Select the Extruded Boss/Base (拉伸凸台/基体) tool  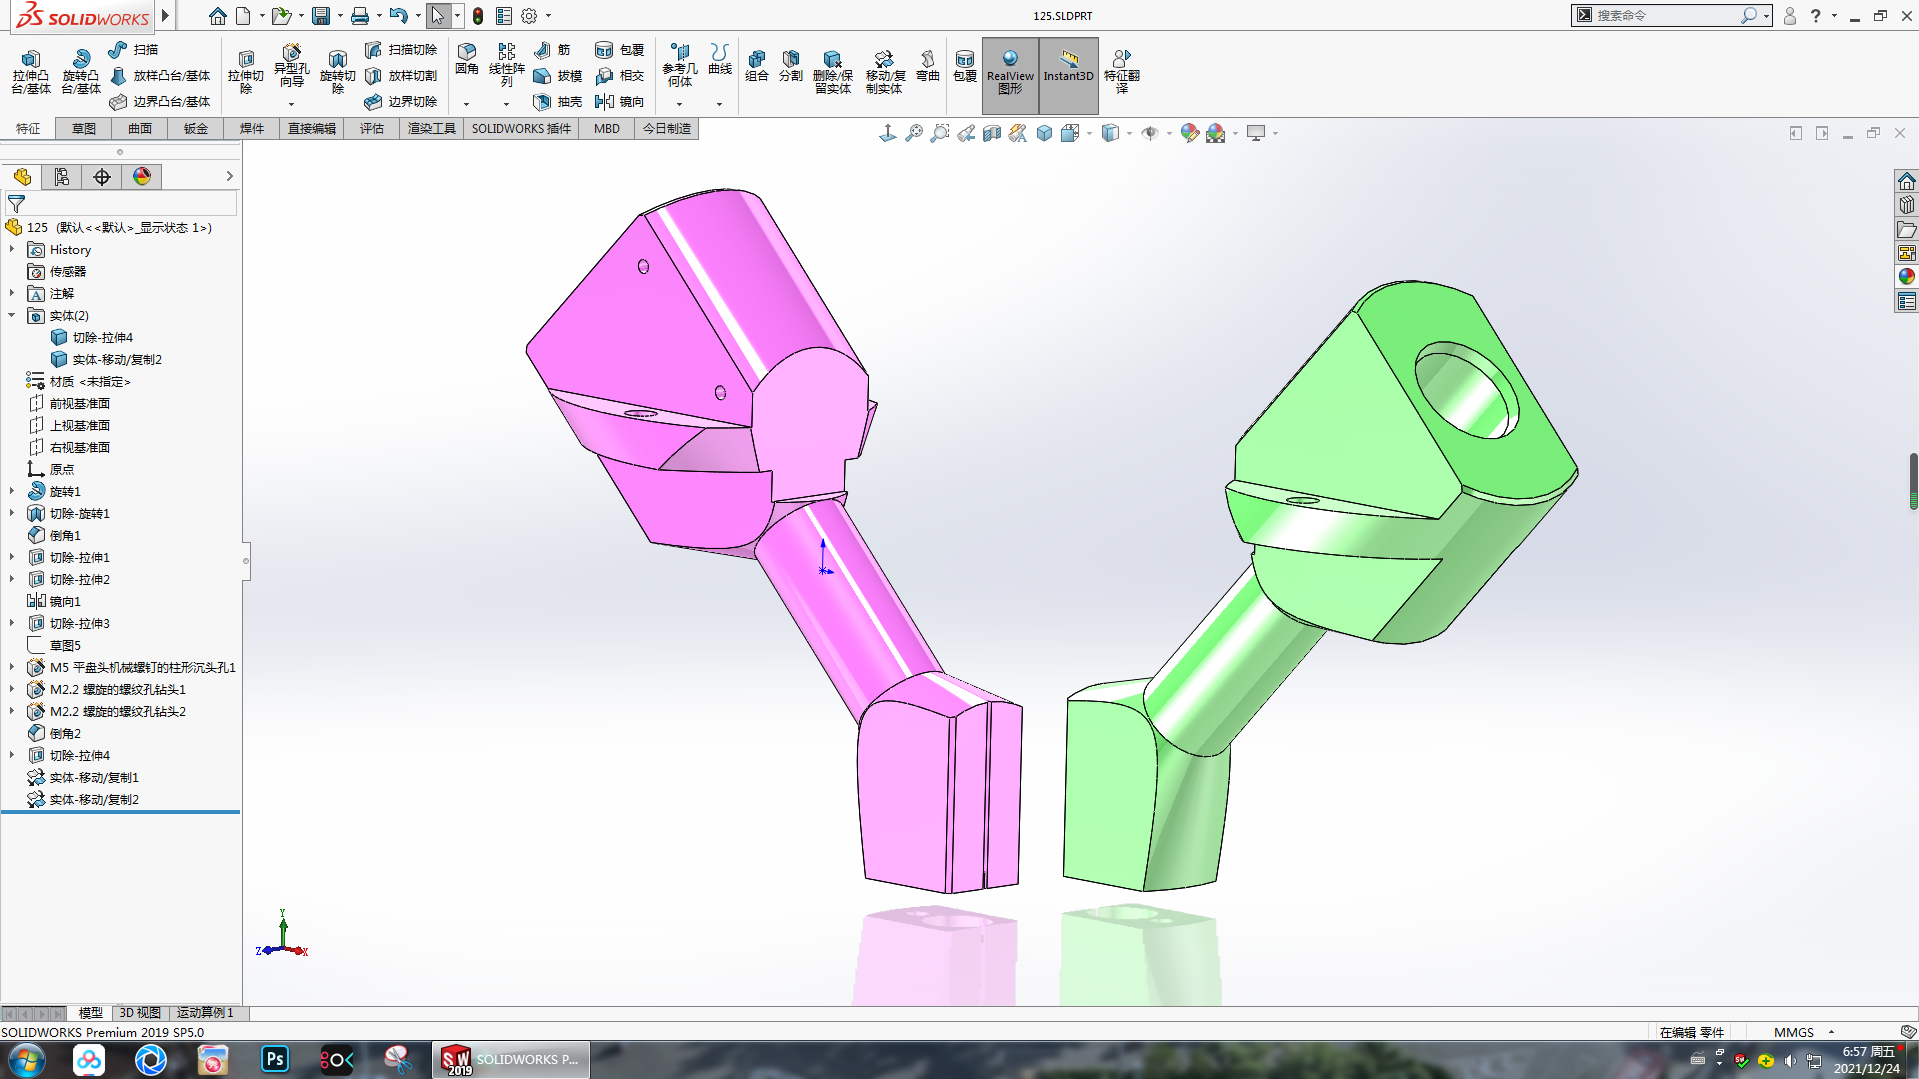[30, 72]
